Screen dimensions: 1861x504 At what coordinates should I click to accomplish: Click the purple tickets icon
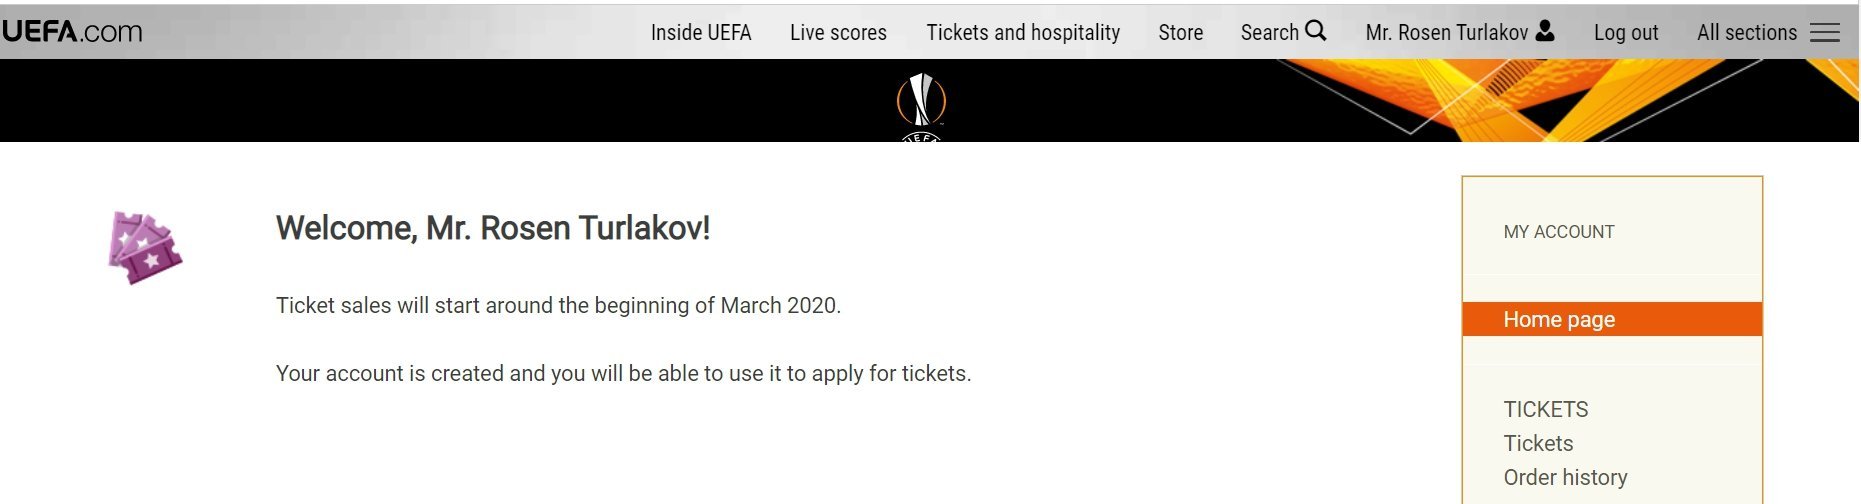(x=145, y=248)
